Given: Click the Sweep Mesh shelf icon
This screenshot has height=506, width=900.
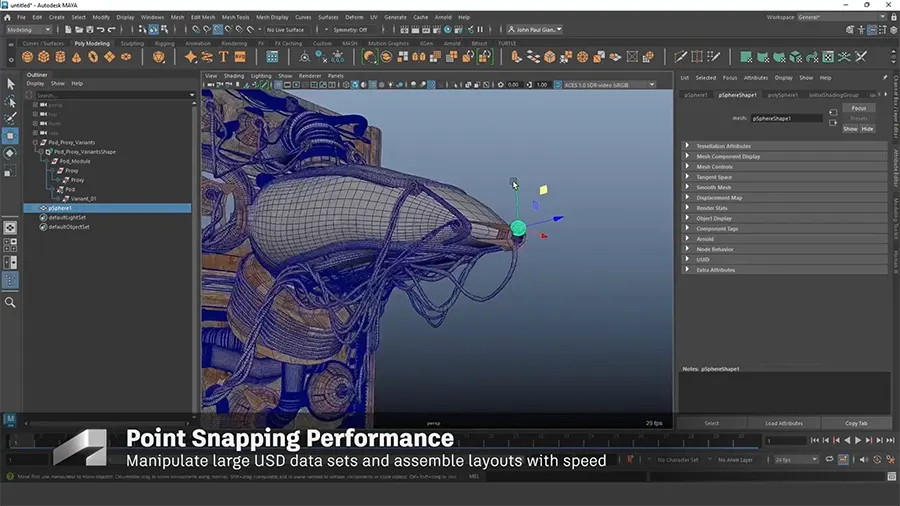Looking at the screenshot, I should click(x=207, y=57).
